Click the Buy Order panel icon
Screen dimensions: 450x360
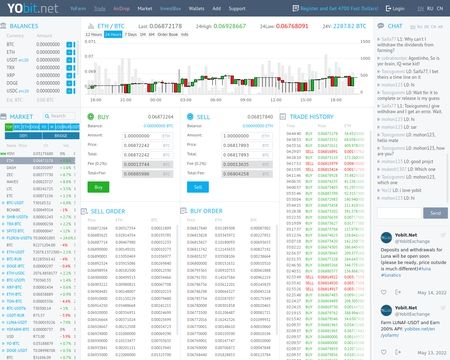[183, 211]
